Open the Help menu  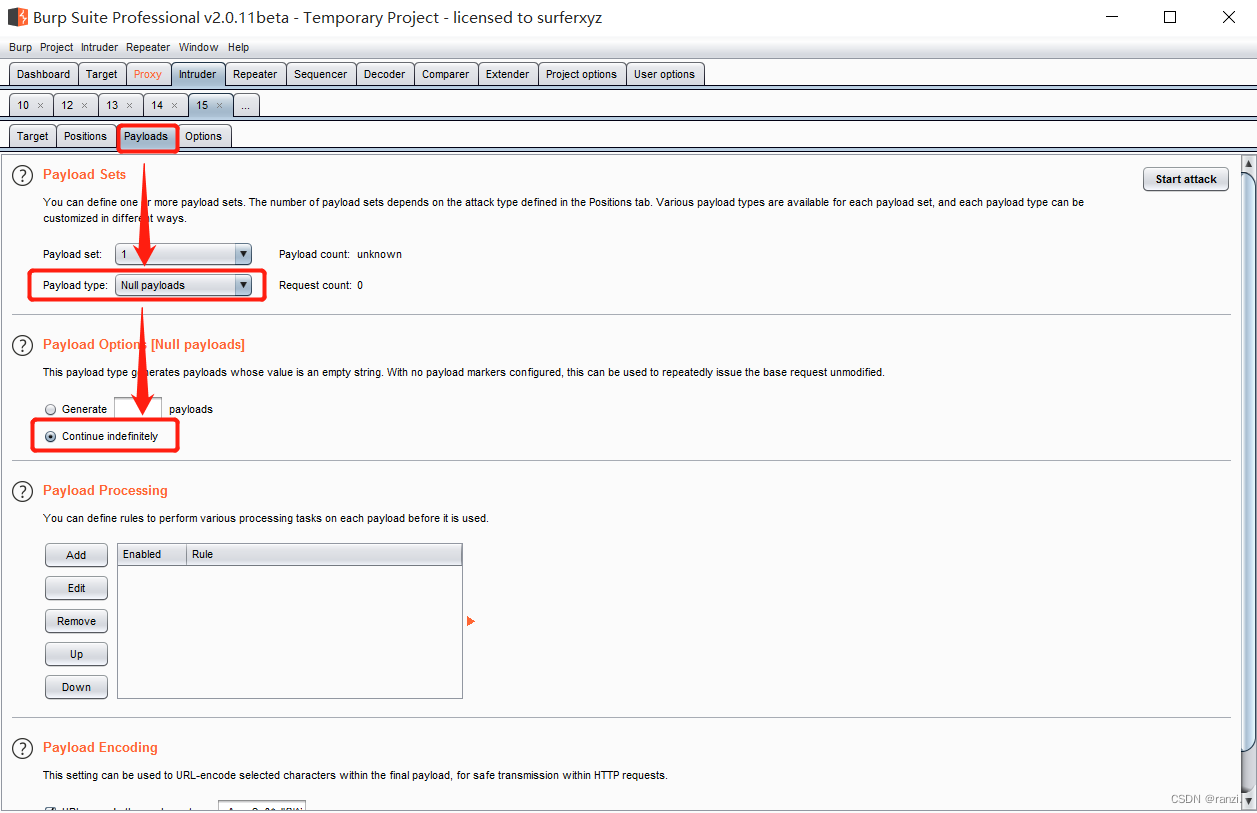pos(238,47)
